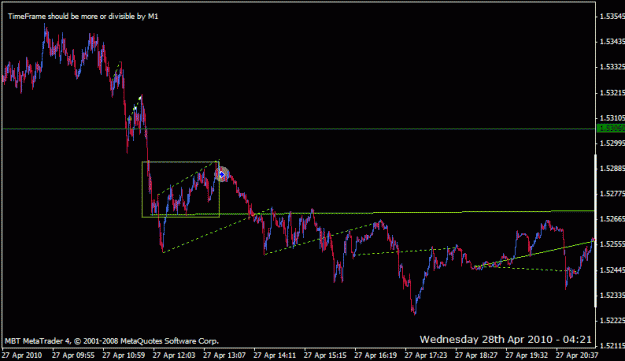Viewport: 625px width, 361px height.
Task: Click the green 1.5306 current price tag
Action: click(611, 128)
